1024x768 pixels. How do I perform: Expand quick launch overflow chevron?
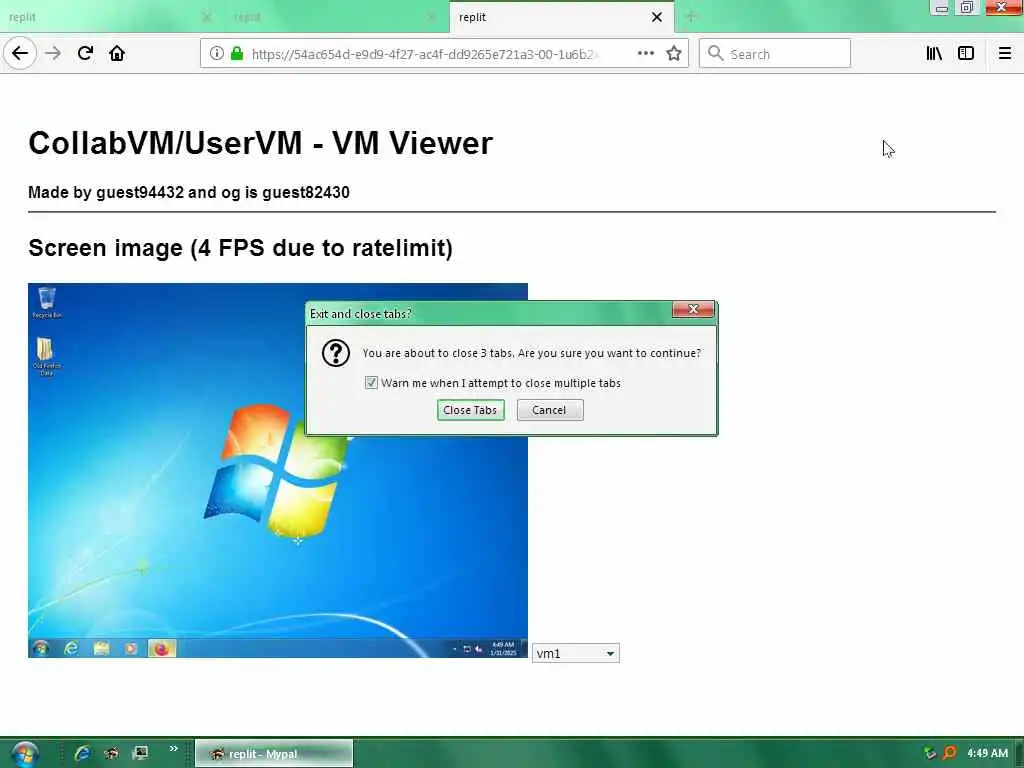(174, 748)
